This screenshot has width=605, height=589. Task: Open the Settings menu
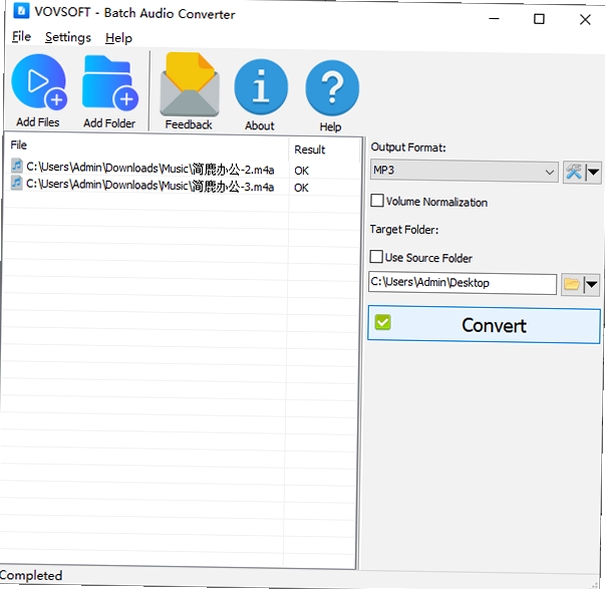tap(68, 37)
